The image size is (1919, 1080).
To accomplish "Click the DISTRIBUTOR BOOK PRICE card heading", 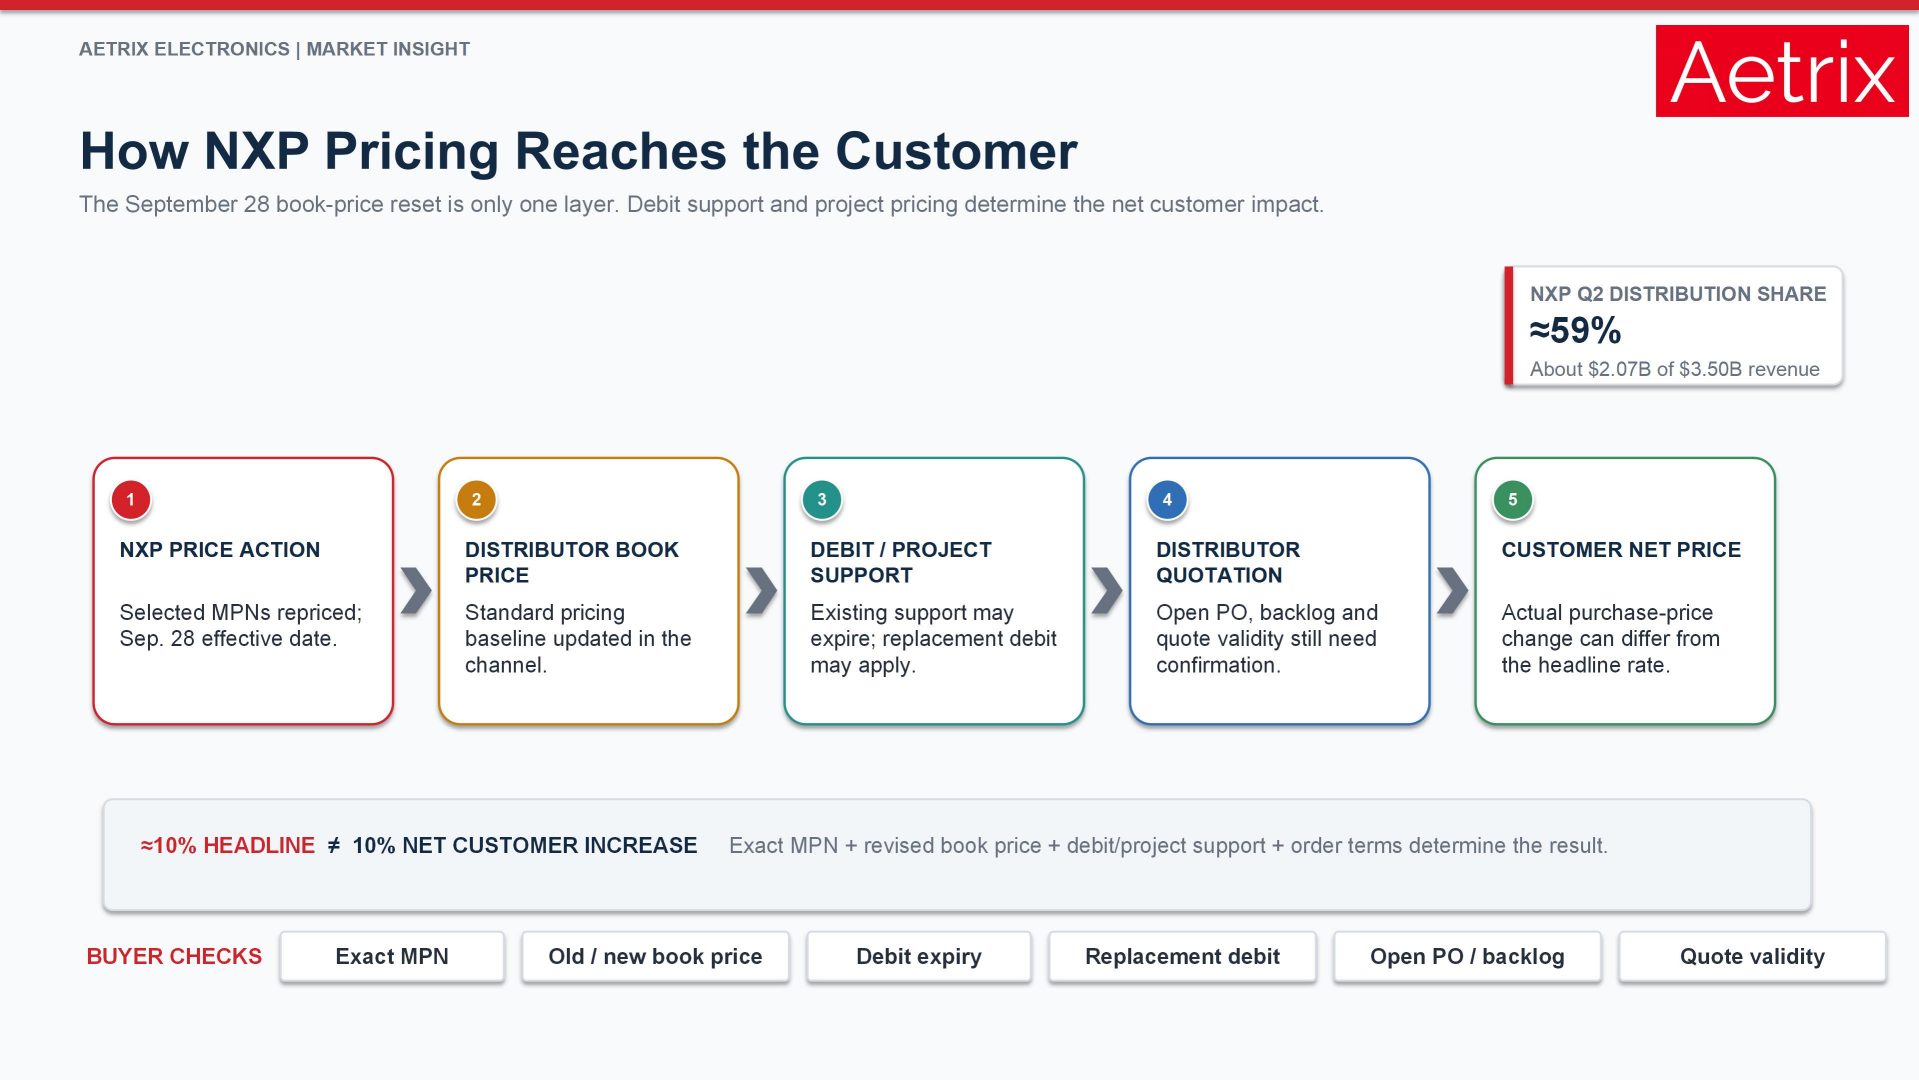I will [x=572, y=562].
